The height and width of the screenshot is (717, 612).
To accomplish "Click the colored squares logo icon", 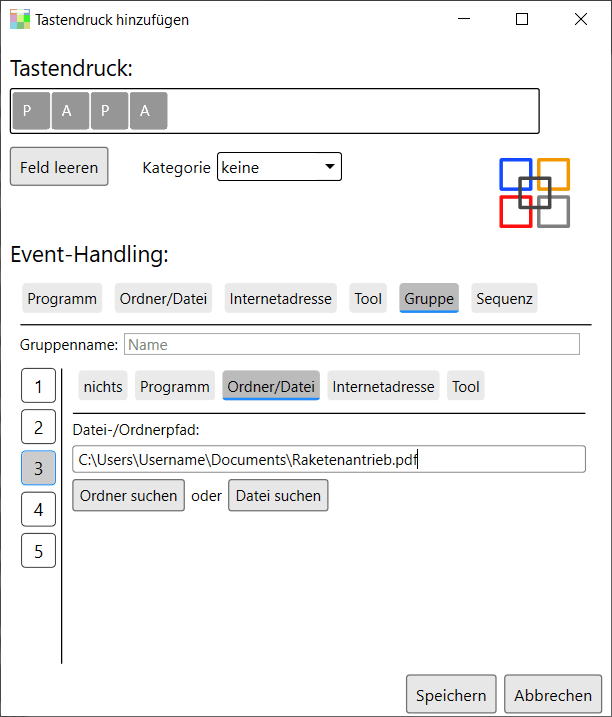I will click(534, 193).
